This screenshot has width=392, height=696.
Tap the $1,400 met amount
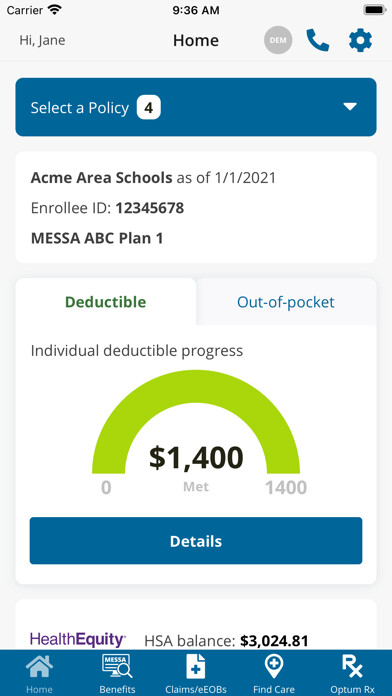196,458
